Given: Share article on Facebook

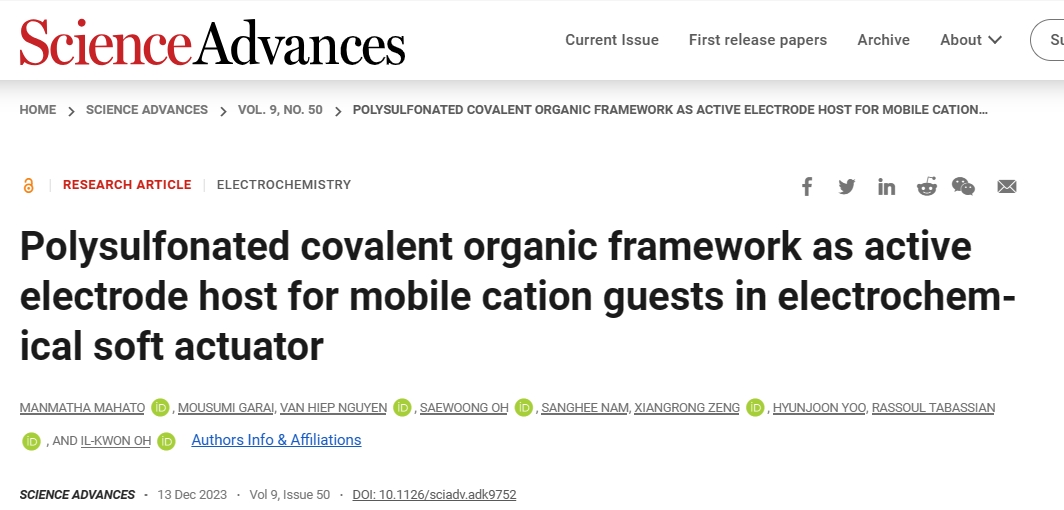Looking at the screenshot, I should point(807,187).
